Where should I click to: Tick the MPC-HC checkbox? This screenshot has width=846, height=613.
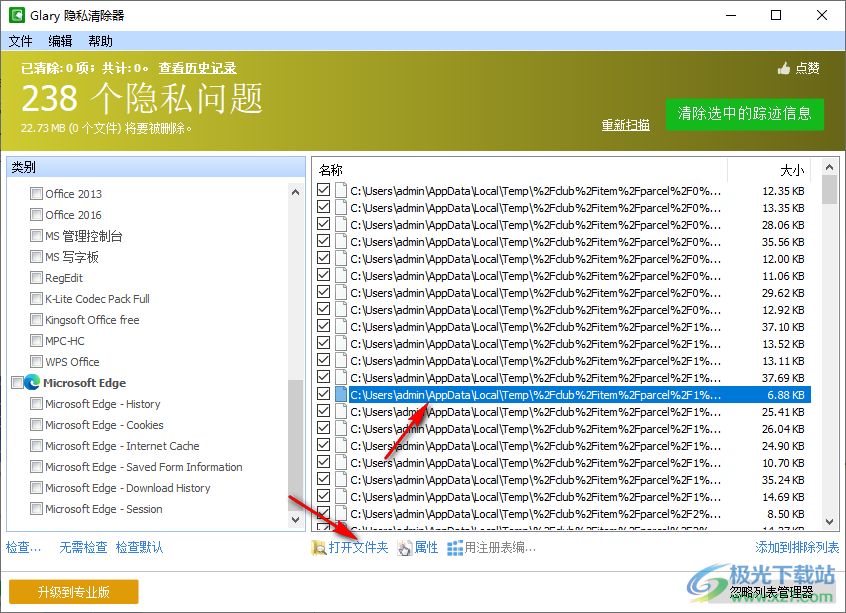(36, 340)
